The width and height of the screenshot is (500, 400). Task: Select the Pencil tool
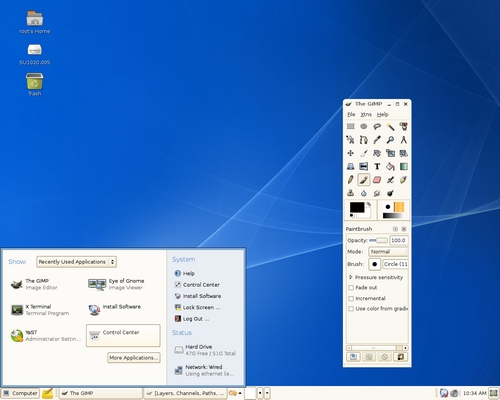click(x=350, y=180)
